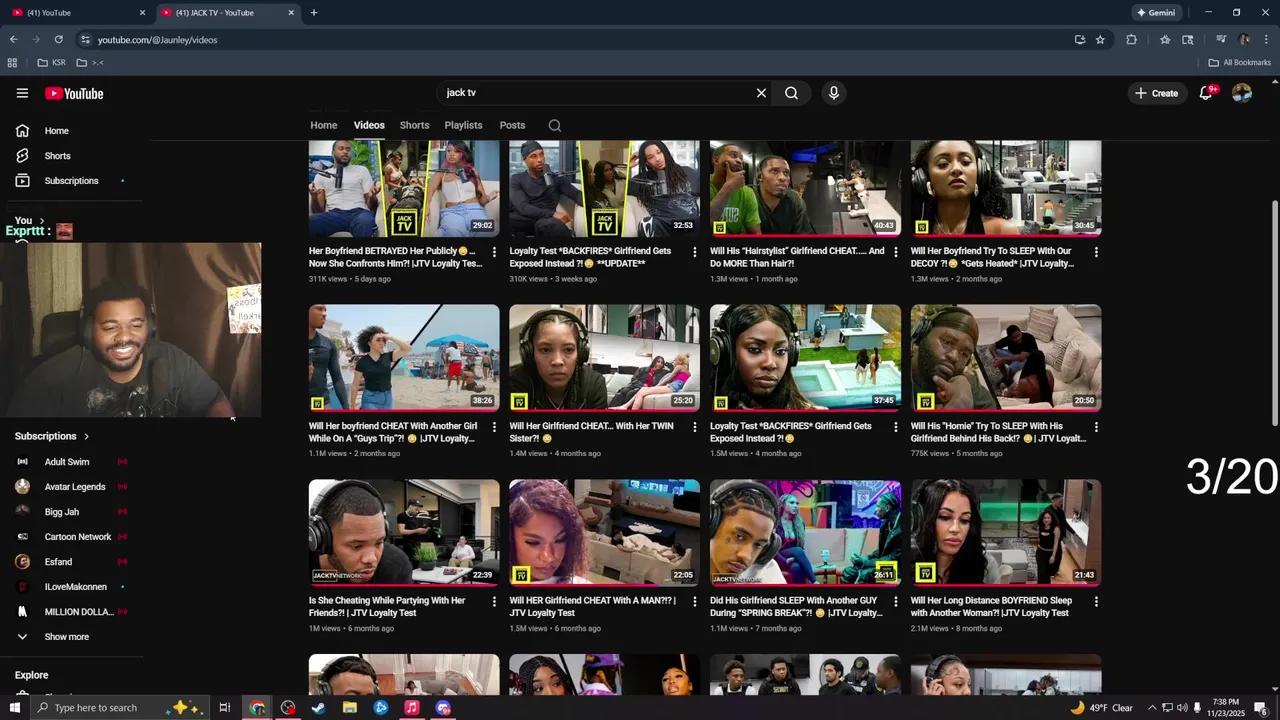This screenshot has height=720, width=1280.
Task: Switch to the channel Home tab
Action: (x=323, y=125)
